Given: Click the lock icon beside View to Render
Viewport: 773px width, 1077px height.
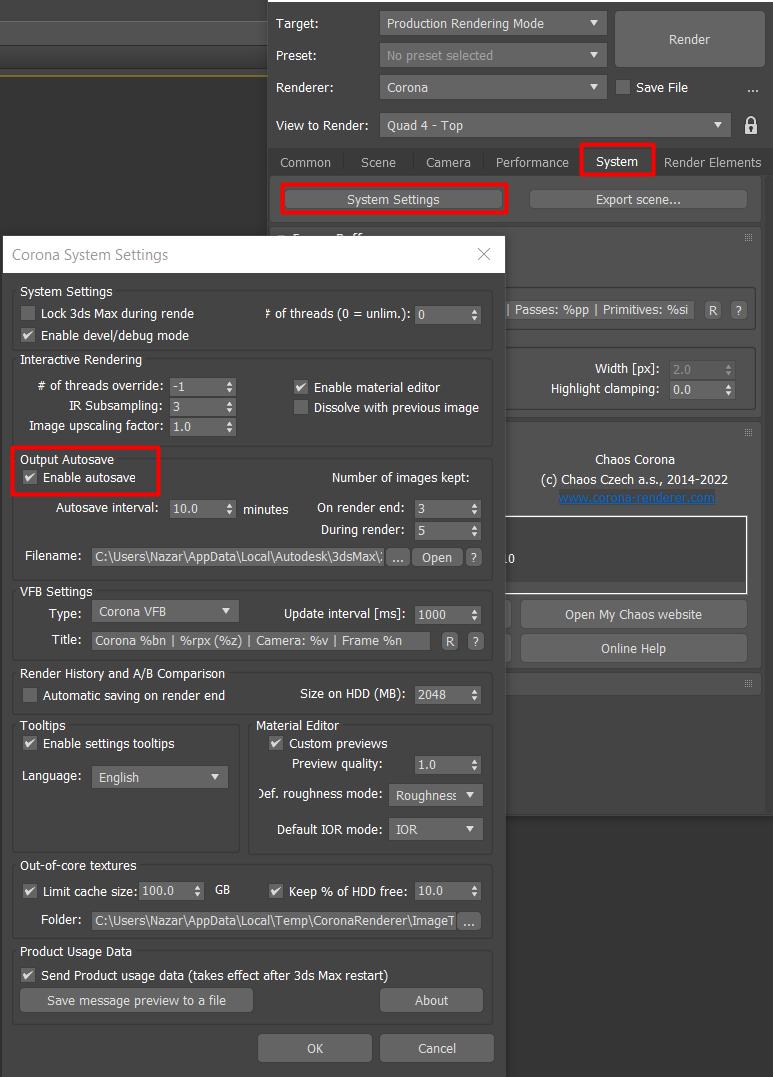Looking at the screenshot, I should [750, 126].
